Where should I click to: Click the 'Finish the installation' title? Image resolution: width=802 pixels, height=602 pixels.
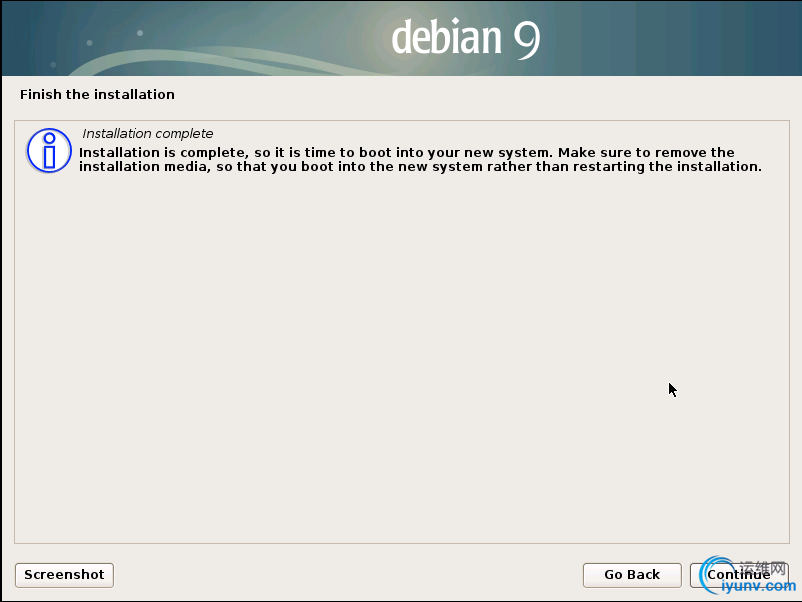(x=97, y=94)
